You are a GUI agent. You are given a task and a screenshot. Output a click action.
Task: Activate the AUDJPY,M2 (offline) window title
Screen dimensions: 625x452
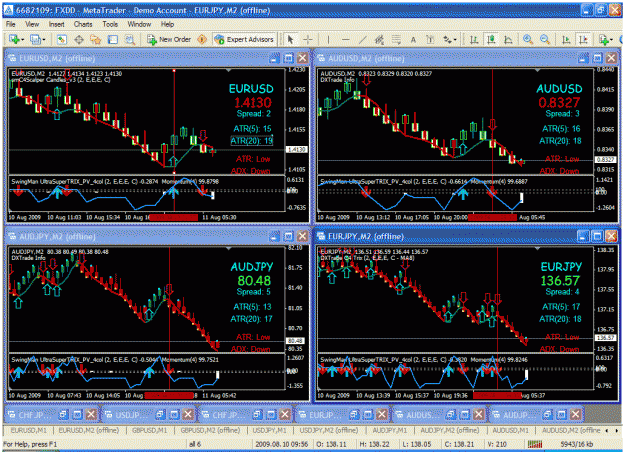[x=57, y=237]
